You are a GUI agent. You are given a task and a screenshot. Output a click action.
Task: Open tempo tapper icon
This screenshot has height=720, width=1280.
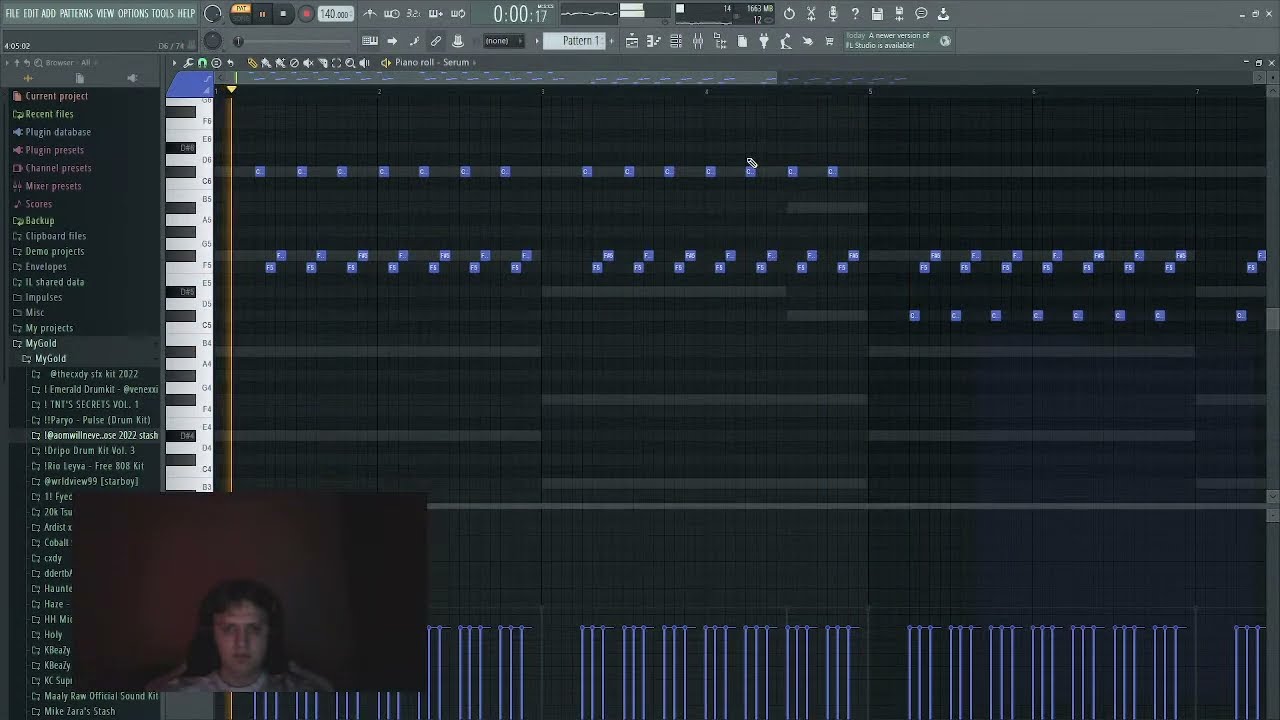point(786,41)
